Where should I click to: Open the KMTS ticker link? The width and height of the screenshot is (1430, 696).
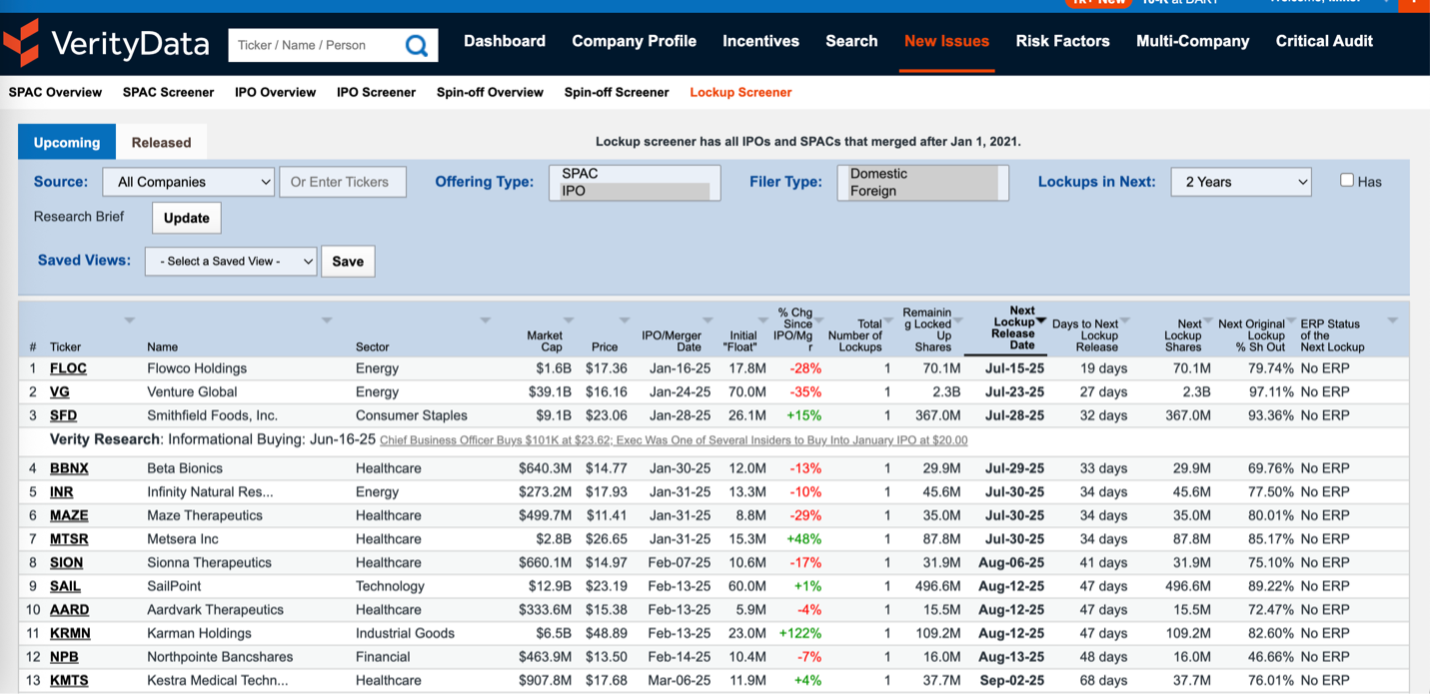click(x=69, y=680)
